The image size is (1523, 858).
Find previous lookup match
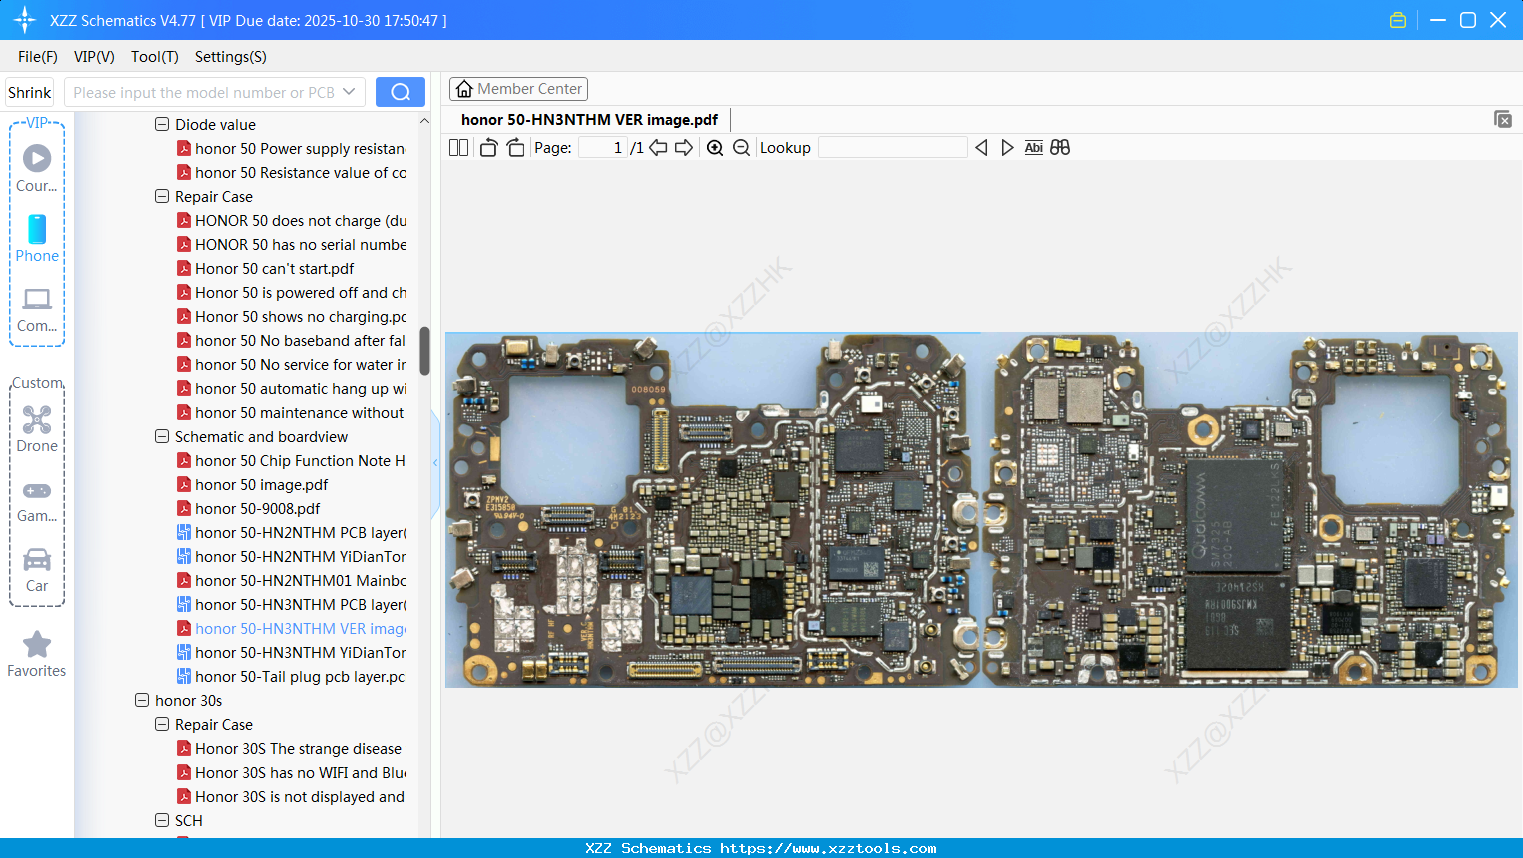click(x=981, y=148)
